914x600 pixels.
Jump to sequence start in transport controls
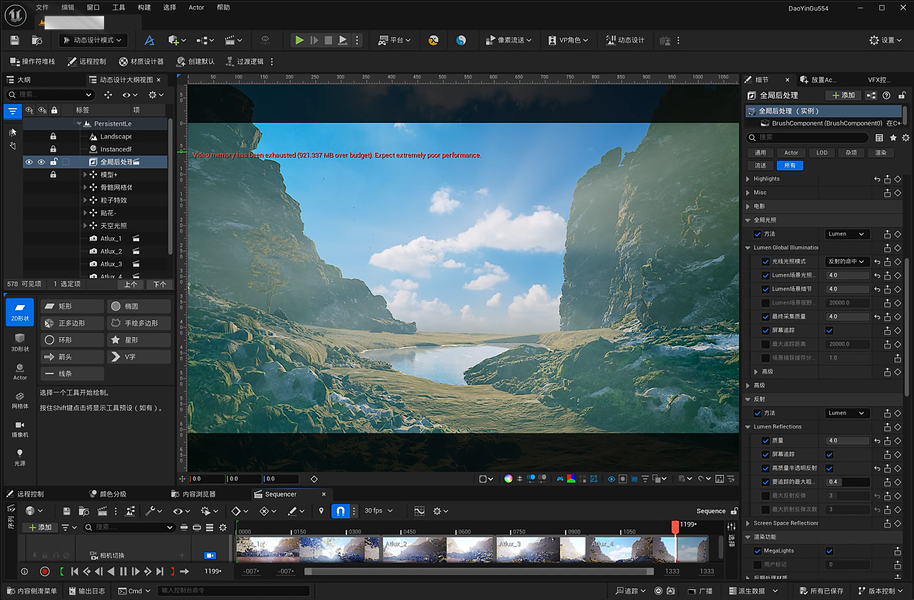coord(75,571)
